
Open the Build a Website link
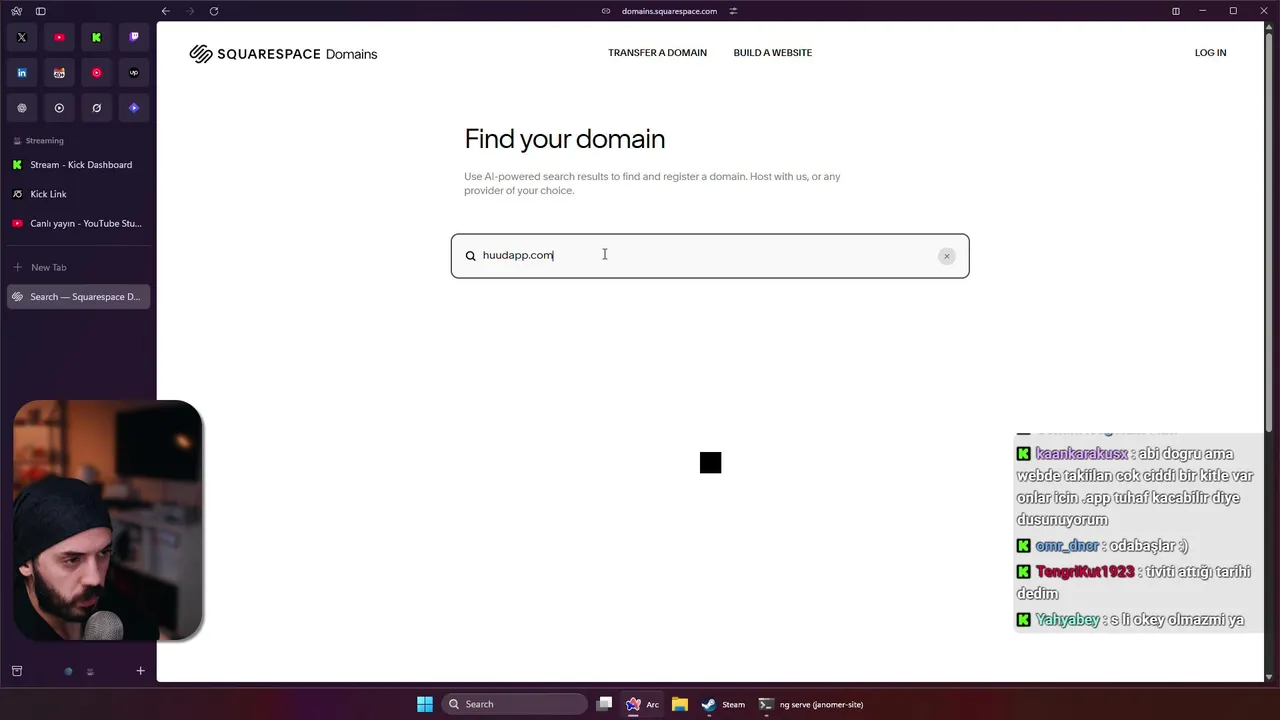772,53
